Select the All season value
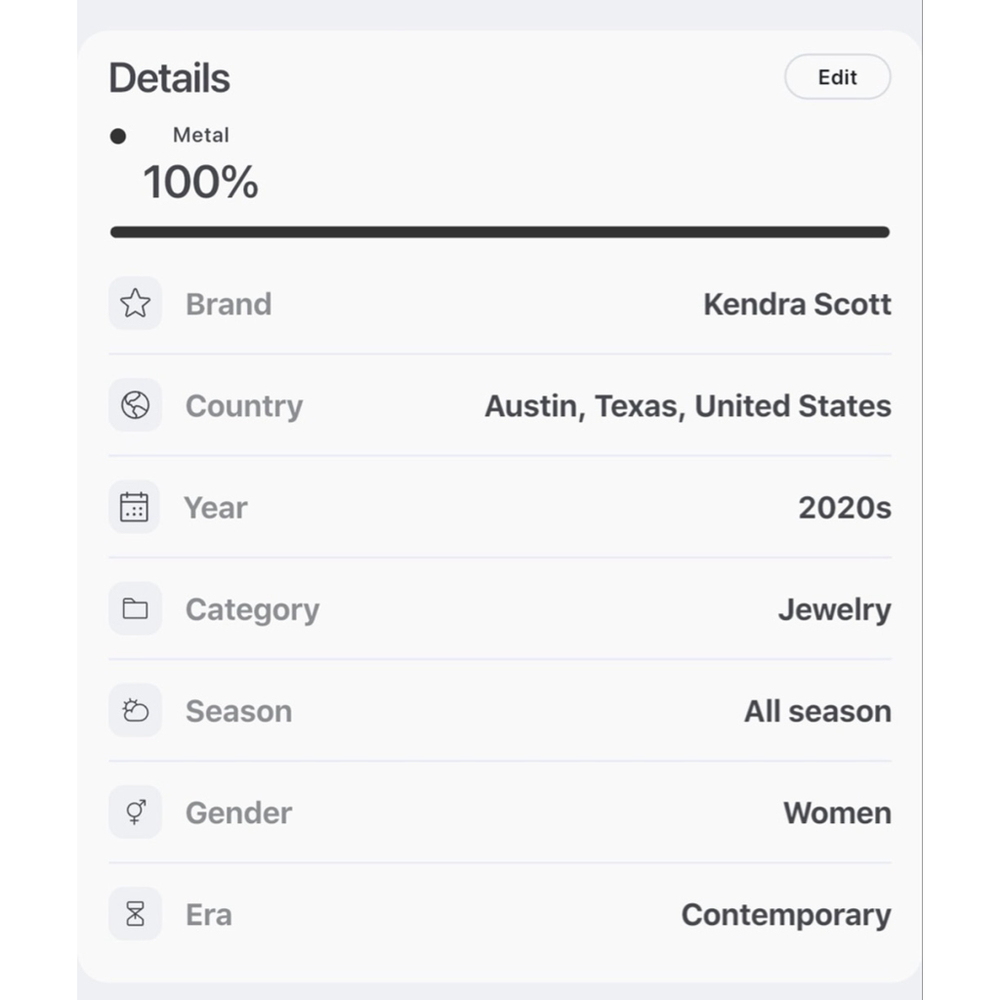The image size is (1000, 1000). tap(818, 711)
